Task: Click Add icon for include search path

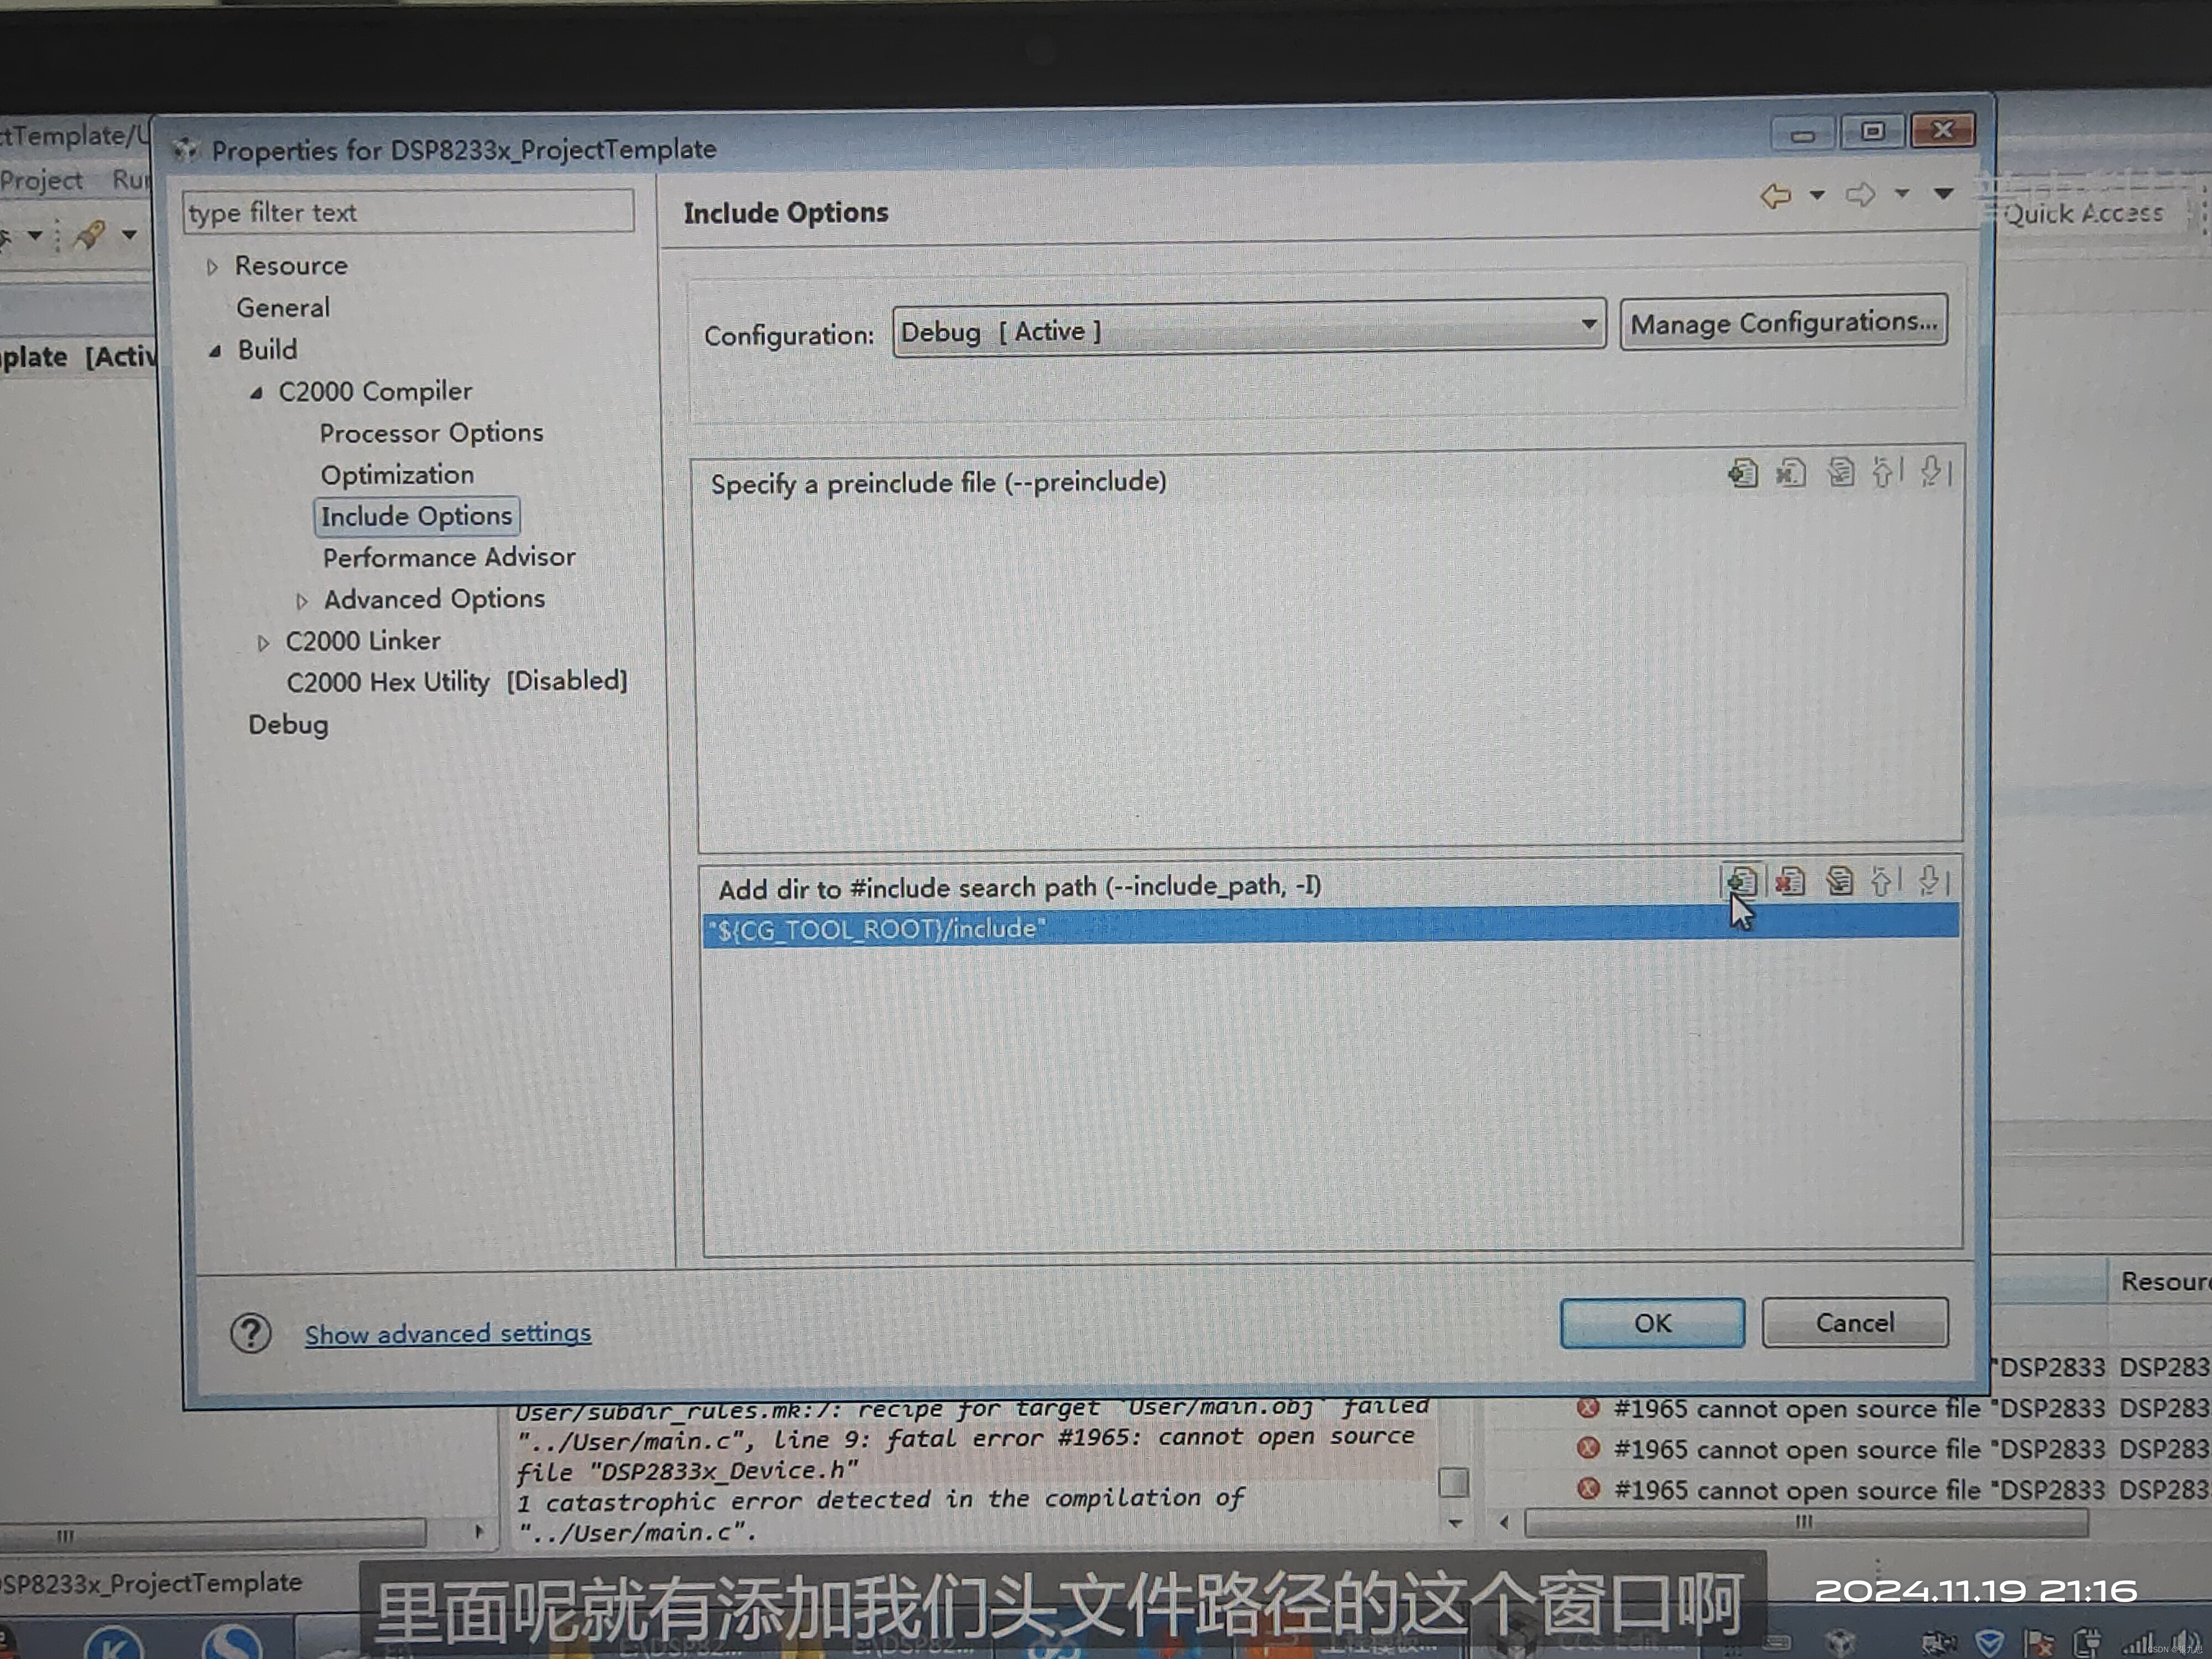Action: pyautogui.click(x=1741, y=881)
